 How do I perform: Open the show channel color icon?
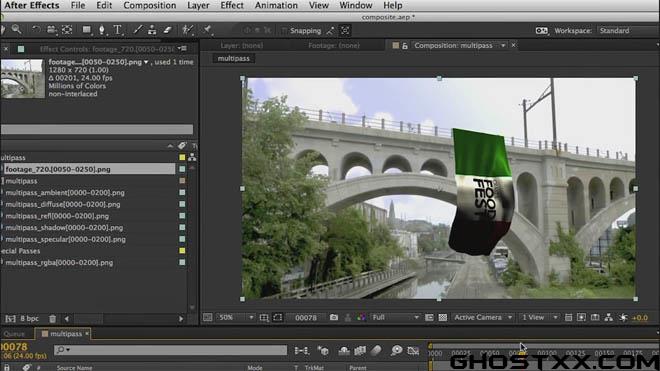tap(362, 318)
